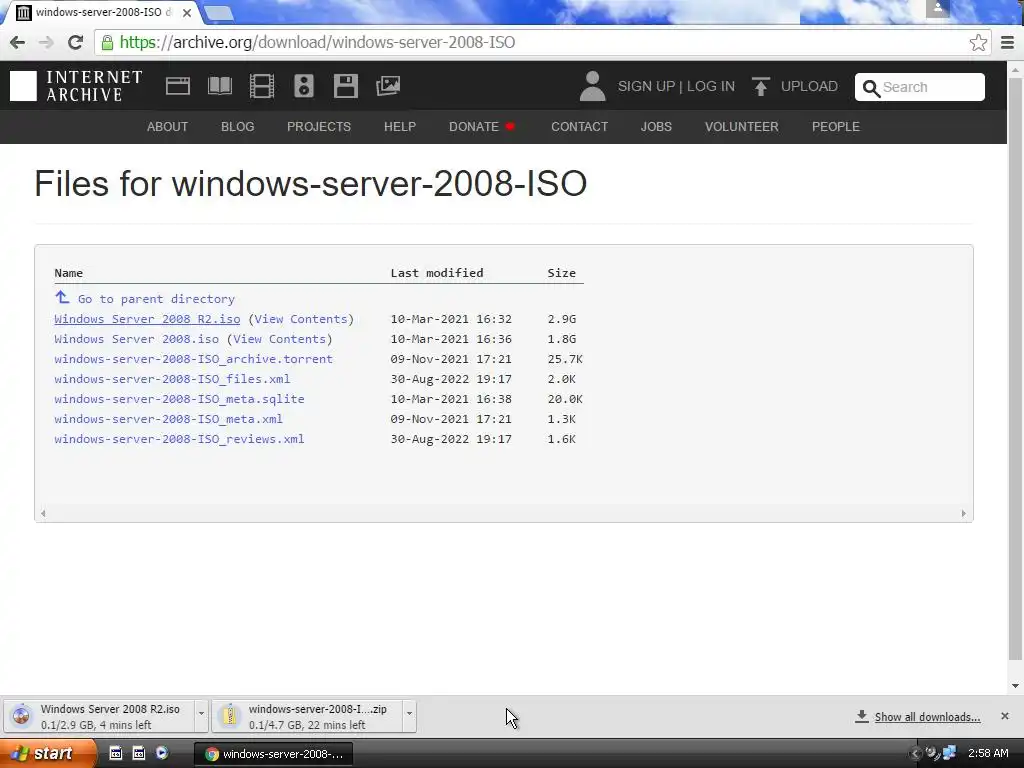The image size is (1024, 768).
Task: Open windows-server-2008-ISO_reviews.xml
Action: tap(179, 439)
